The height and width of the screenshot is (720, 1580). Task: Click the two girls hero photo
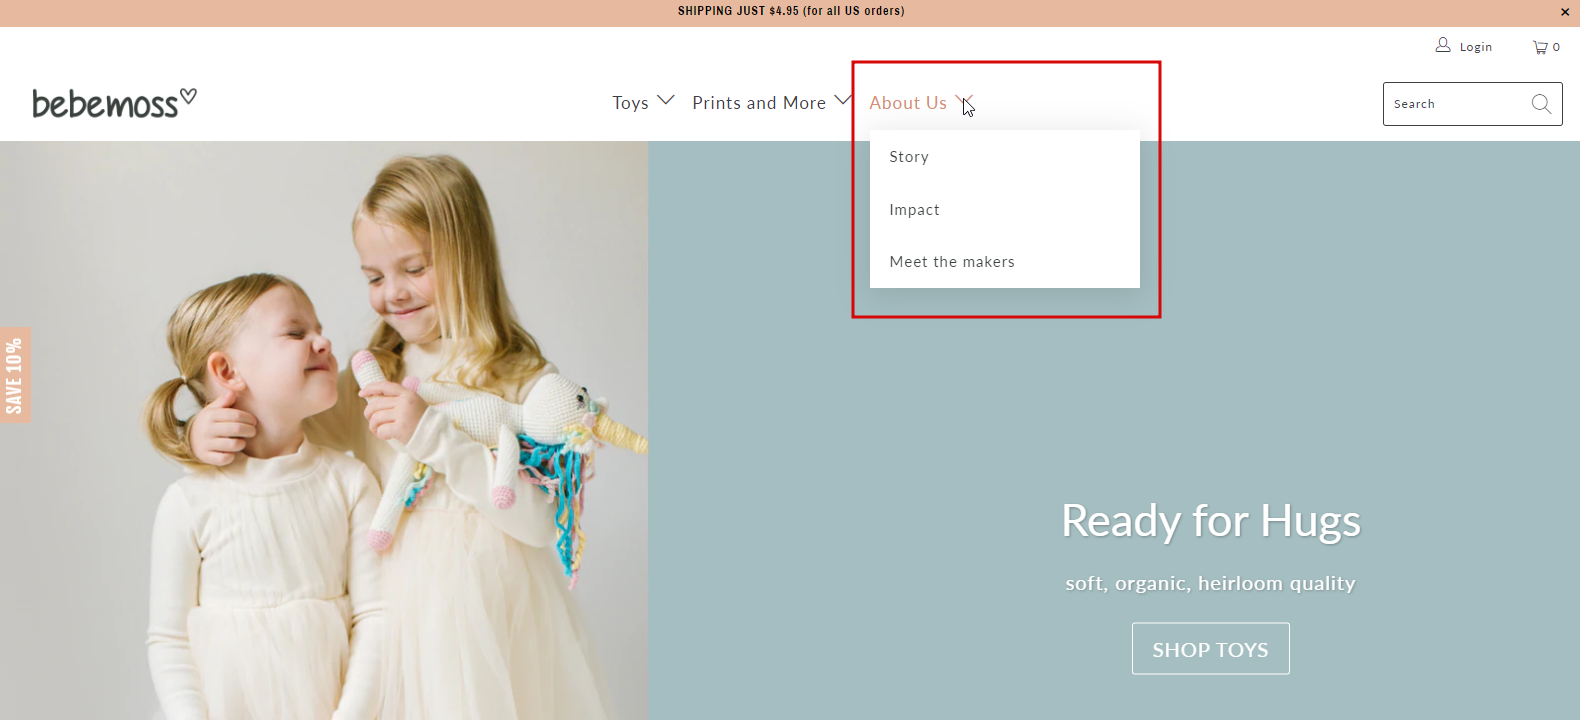(x=324, y=431)
